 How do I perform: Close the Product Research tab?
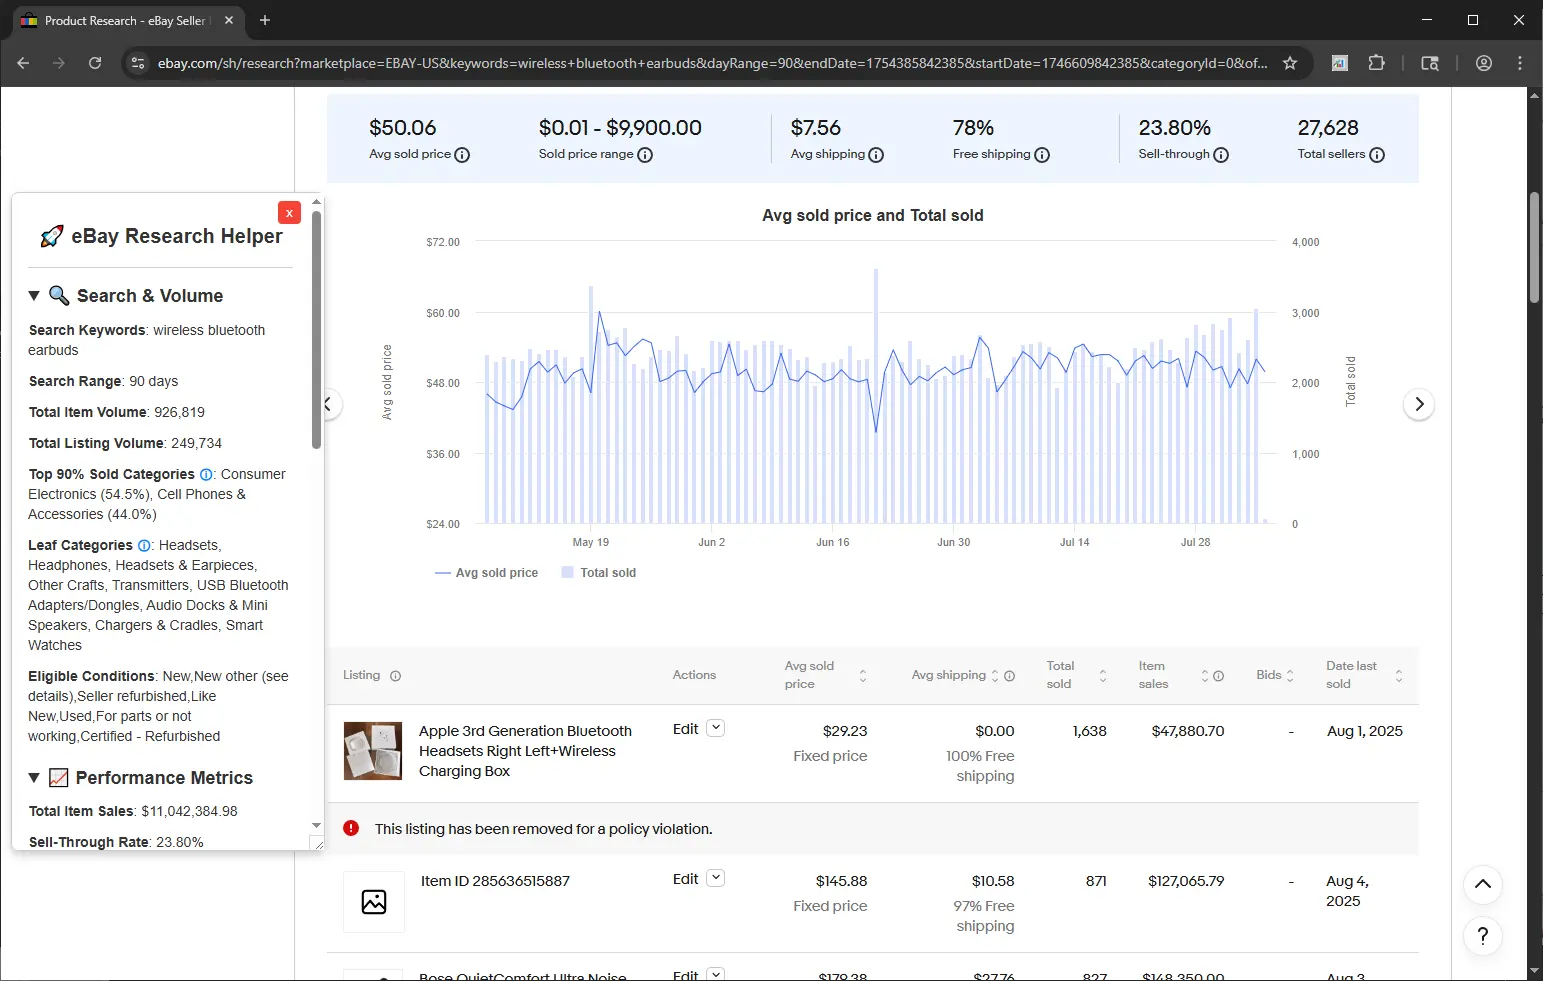[x=229, y=20]
